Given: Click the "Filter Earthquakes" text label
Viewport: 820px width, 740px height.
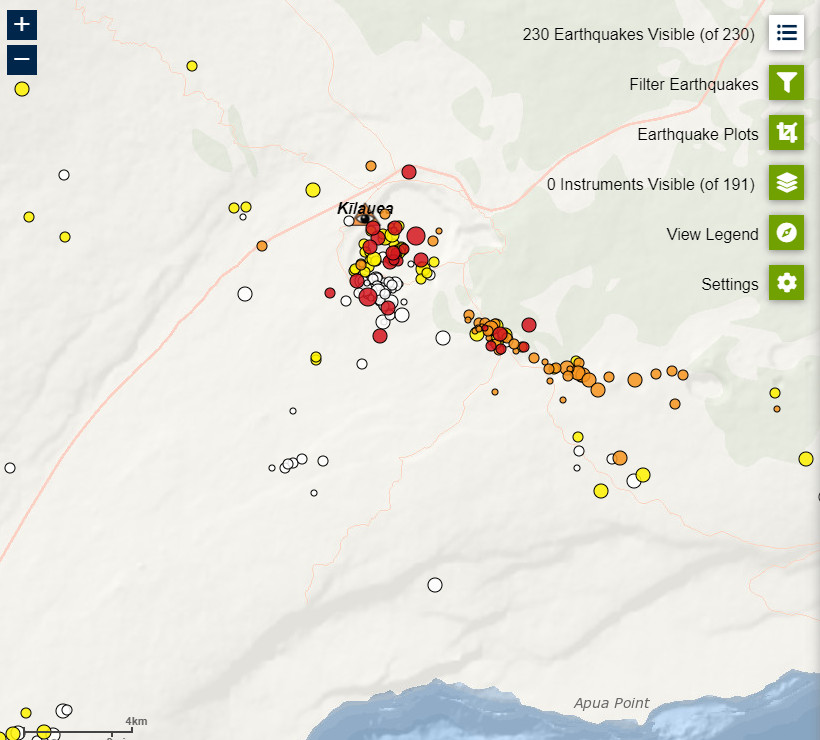Looking at the screenshot, I should tap(694, 84).
